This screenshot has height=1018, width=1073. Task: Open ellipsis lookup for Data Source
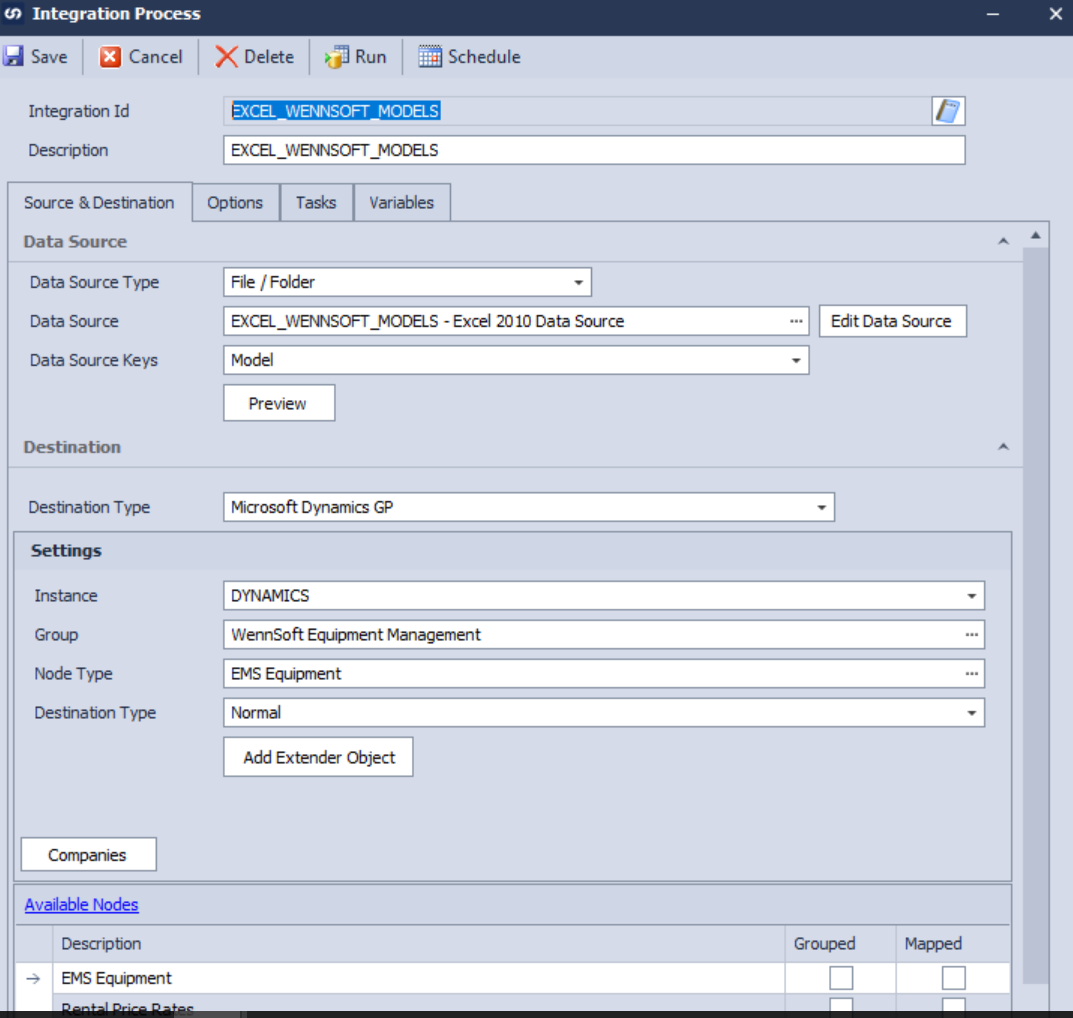pos(796,321)
